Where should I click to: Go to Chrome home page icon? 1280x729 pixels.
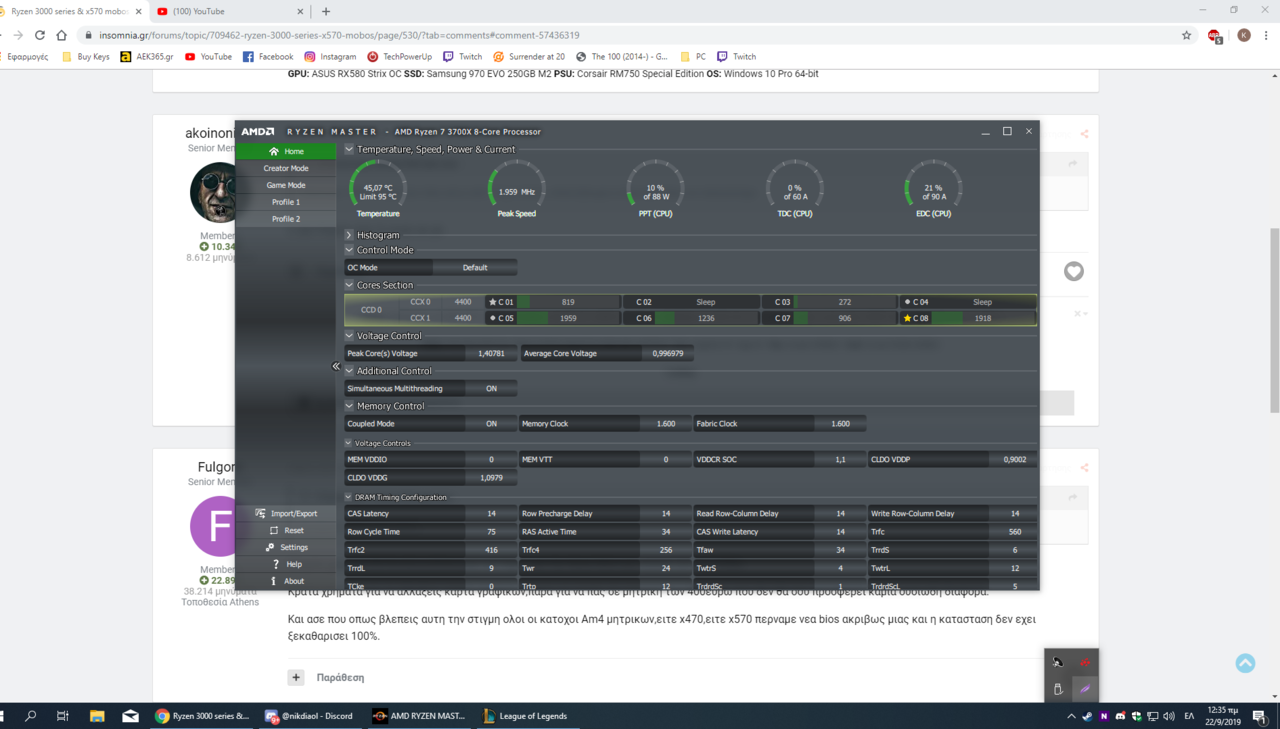pos(62,35)
